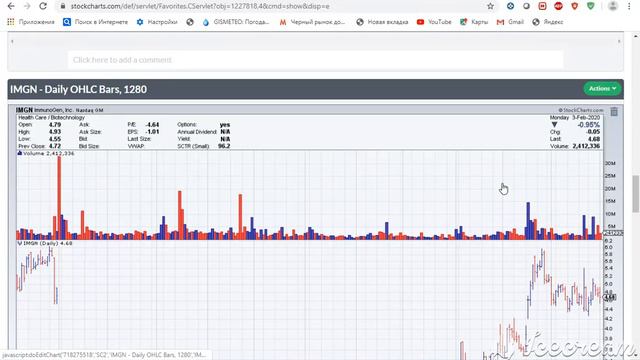Click the red shield extension icon

[575, 6]
